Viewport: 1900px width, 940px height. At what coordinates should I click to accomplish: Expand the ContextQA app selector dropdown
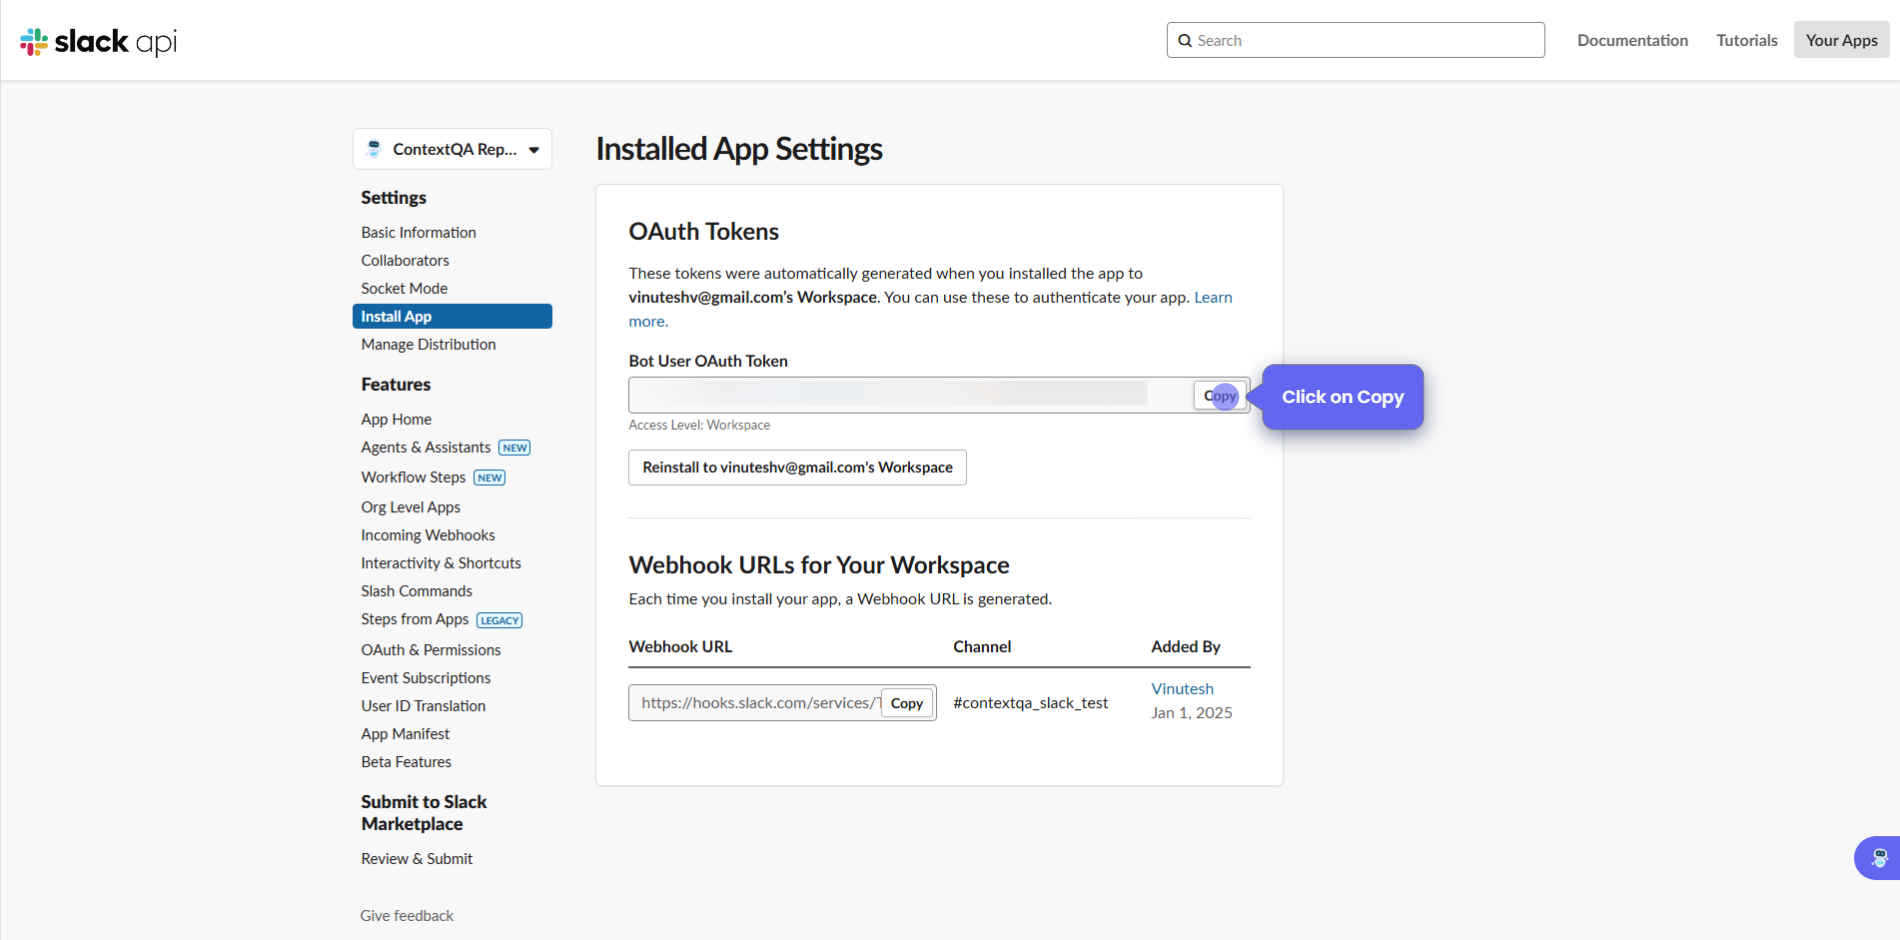pos(534,150)
